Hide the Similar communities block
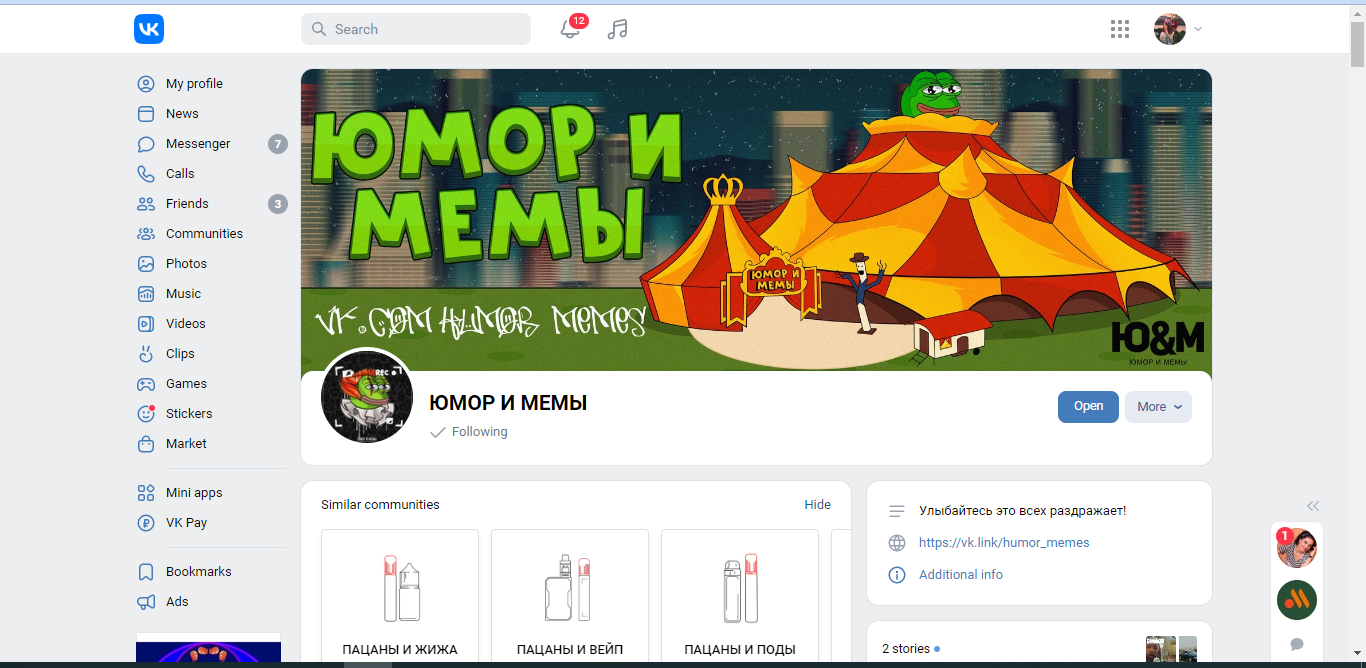This screenshot has width=1366, height=668. point(817,505)
